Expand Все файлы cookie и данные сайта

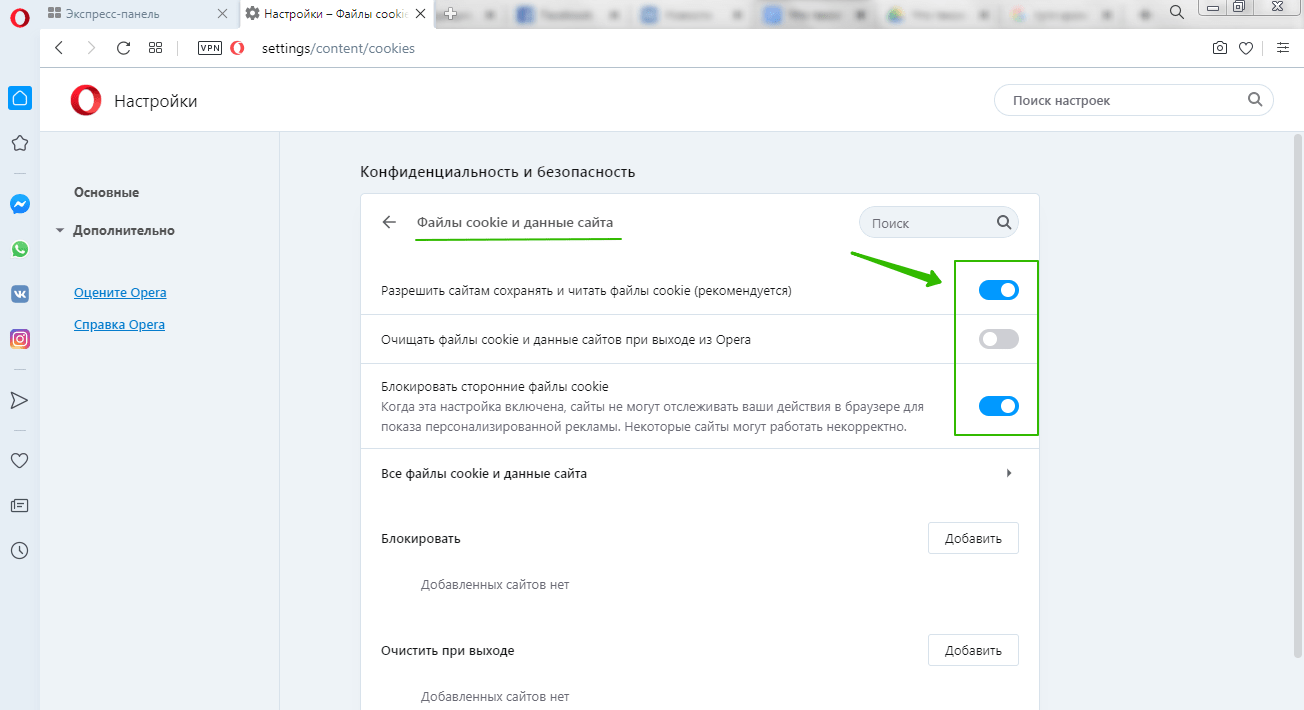[699, 473]
